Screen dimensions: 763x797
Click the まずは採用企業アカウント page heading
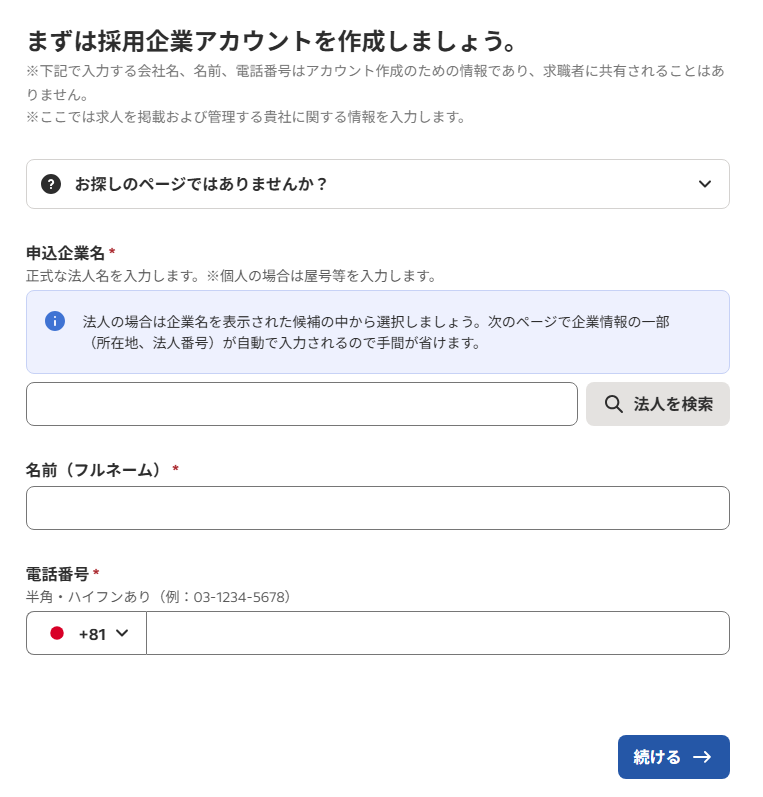click(271, 41)
